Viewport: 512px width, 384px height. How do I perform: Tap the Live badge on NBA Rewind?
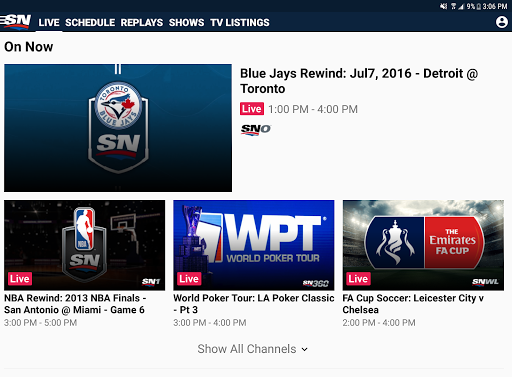(x=20, y=279)
